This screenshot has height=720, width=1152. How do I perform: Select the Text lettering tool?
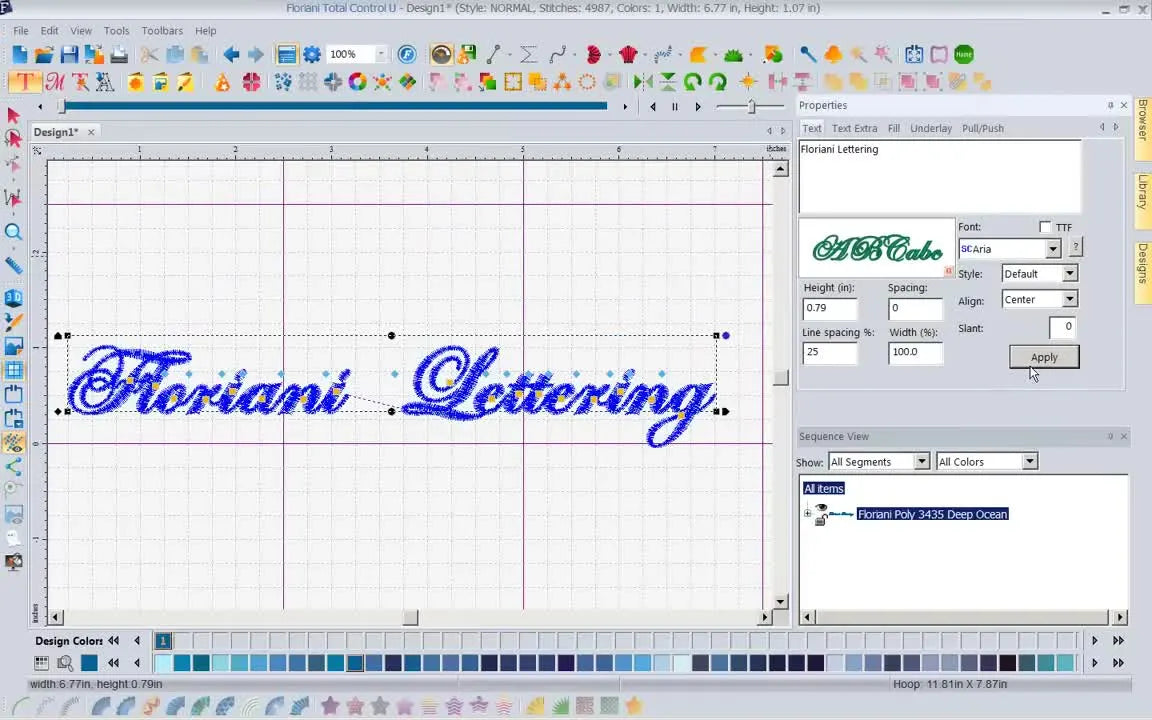[25, 82]
